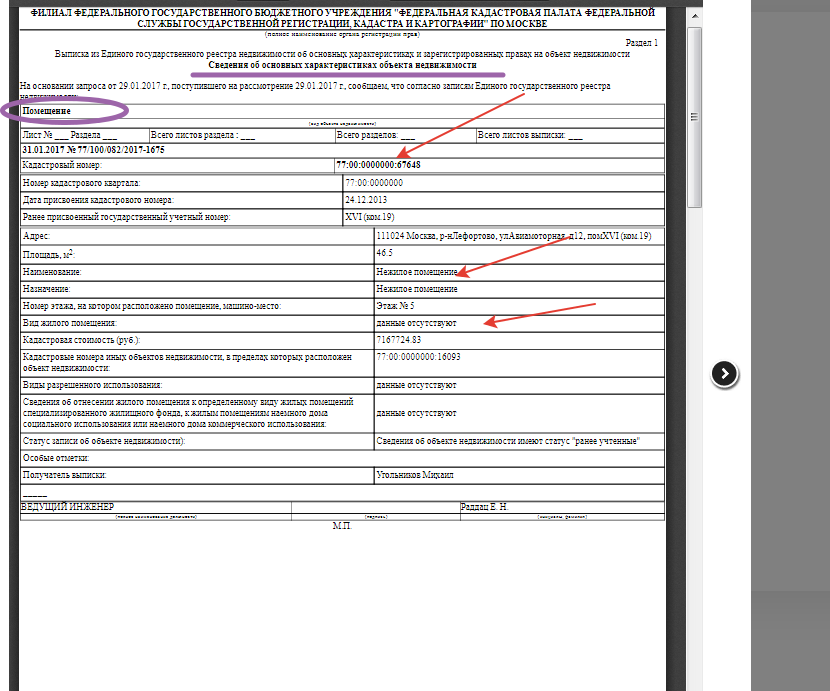Click the document number 31.01.2017 № 77/100/082/2017-1675
The image size is (830, 691).
(93, 150)
